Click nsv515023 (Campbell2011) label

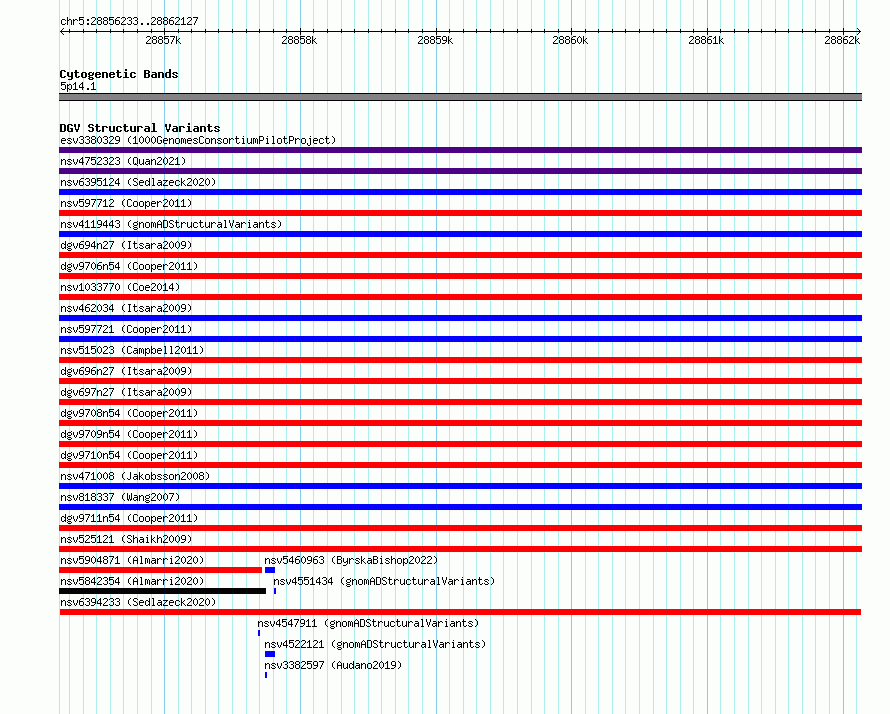coord(132,350)
